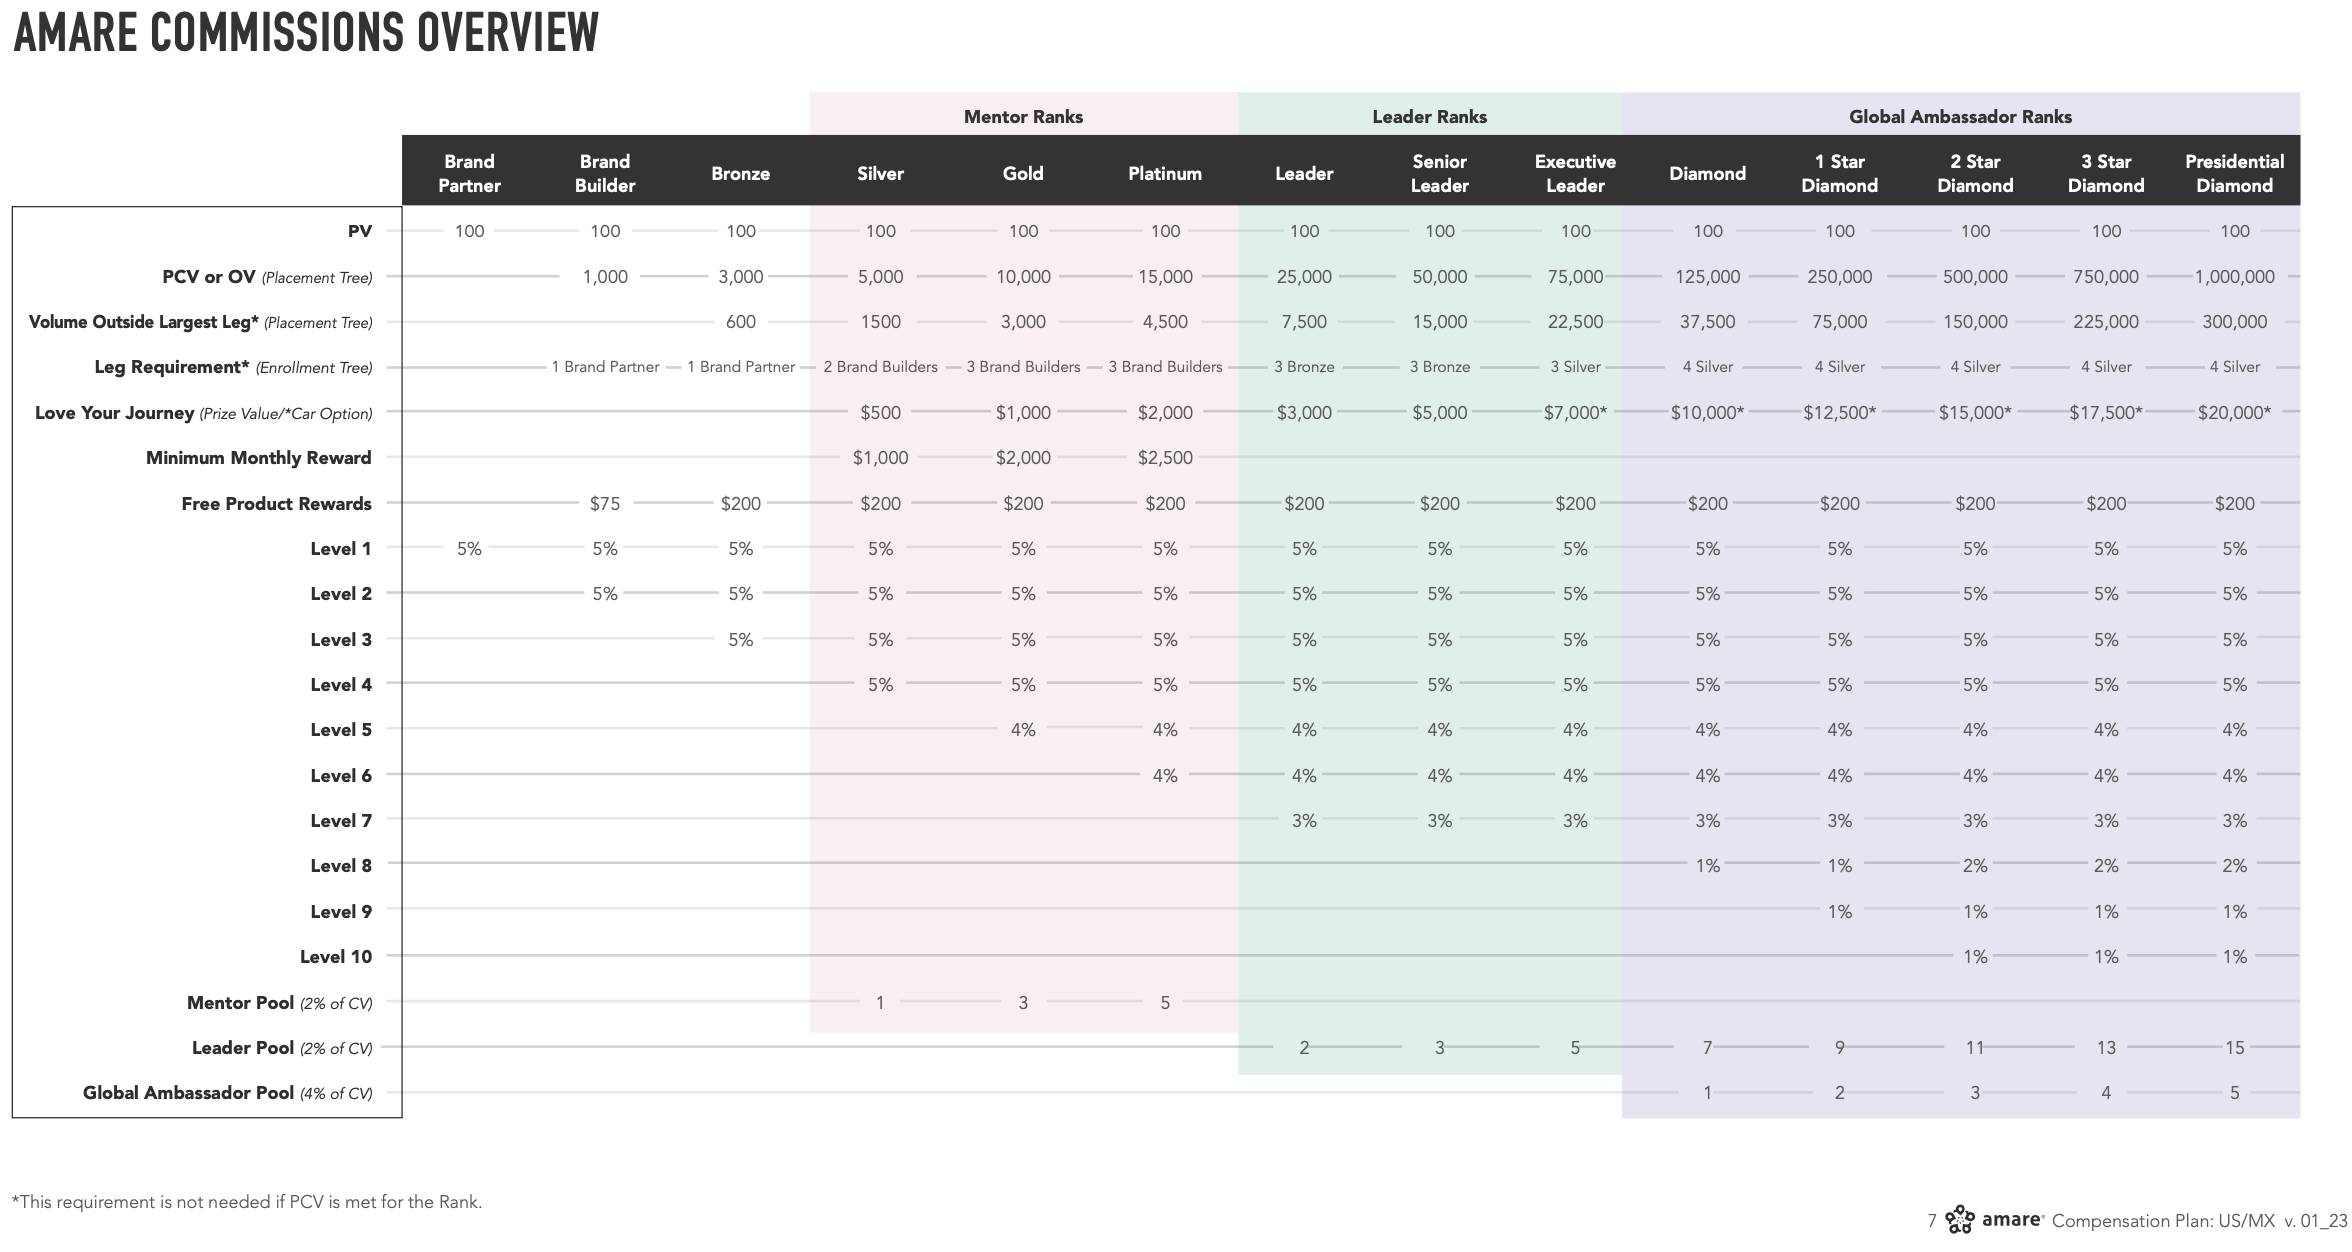The image size is (2352, 1252).
Task: Click the Mentor Ranks header label
Action: click(x=1023, y=117)
